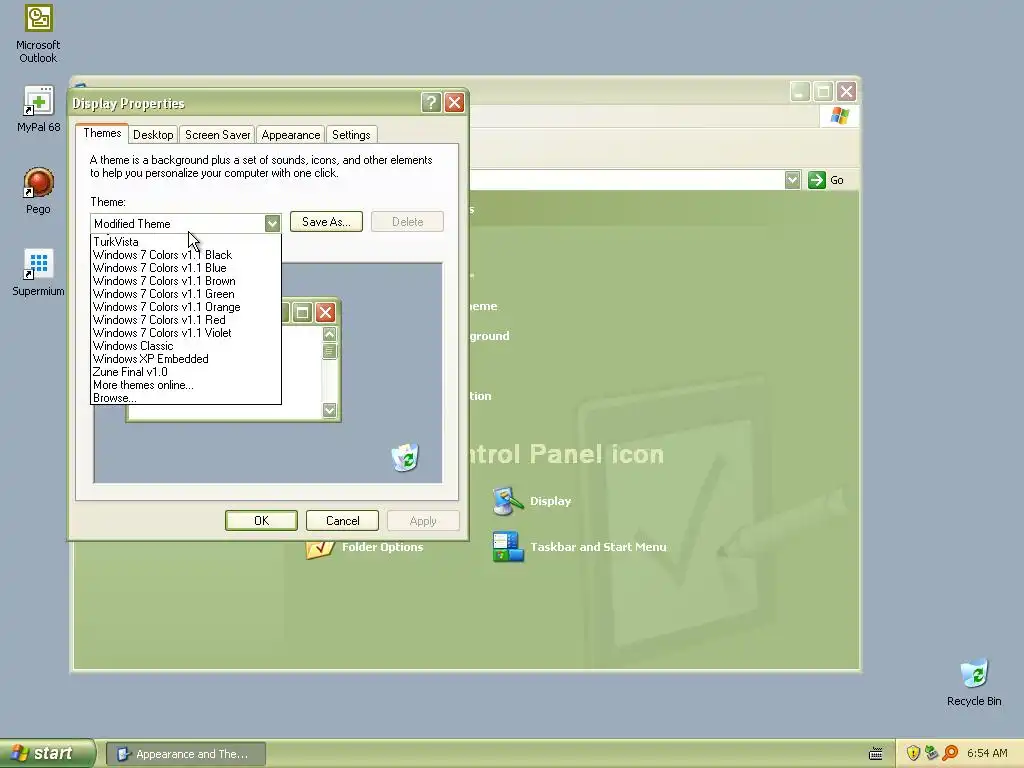Screen dimensions: 1024x768
Task: Click the green Go arrow button
Action: (x=816, y=180)
